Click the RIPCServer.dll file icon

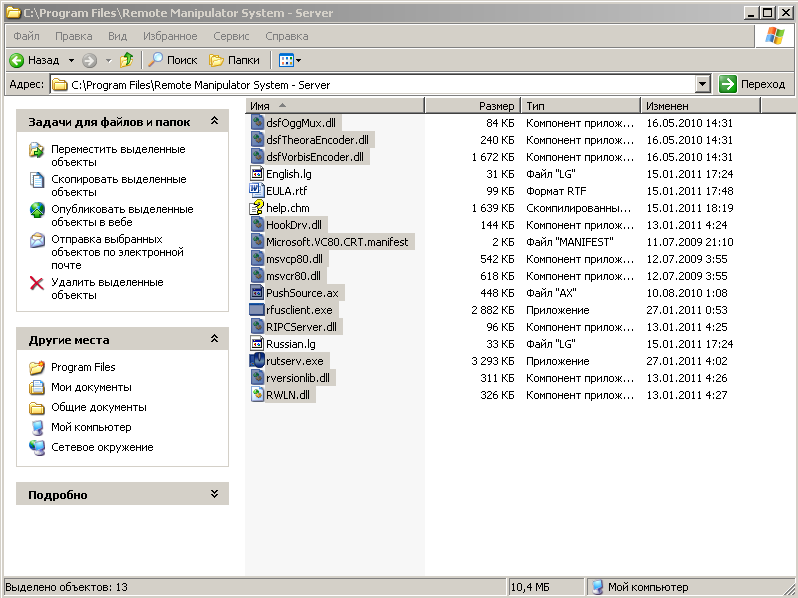(257, 327)
